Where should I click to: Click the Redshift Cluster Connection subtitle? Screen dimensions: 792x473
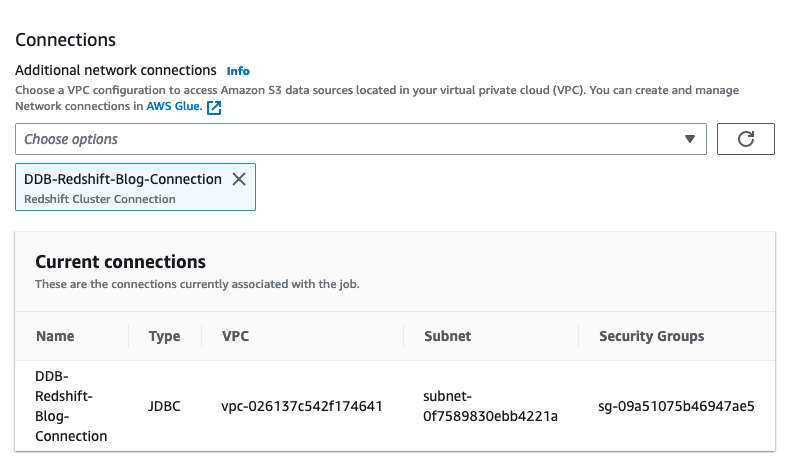point(100,199)
